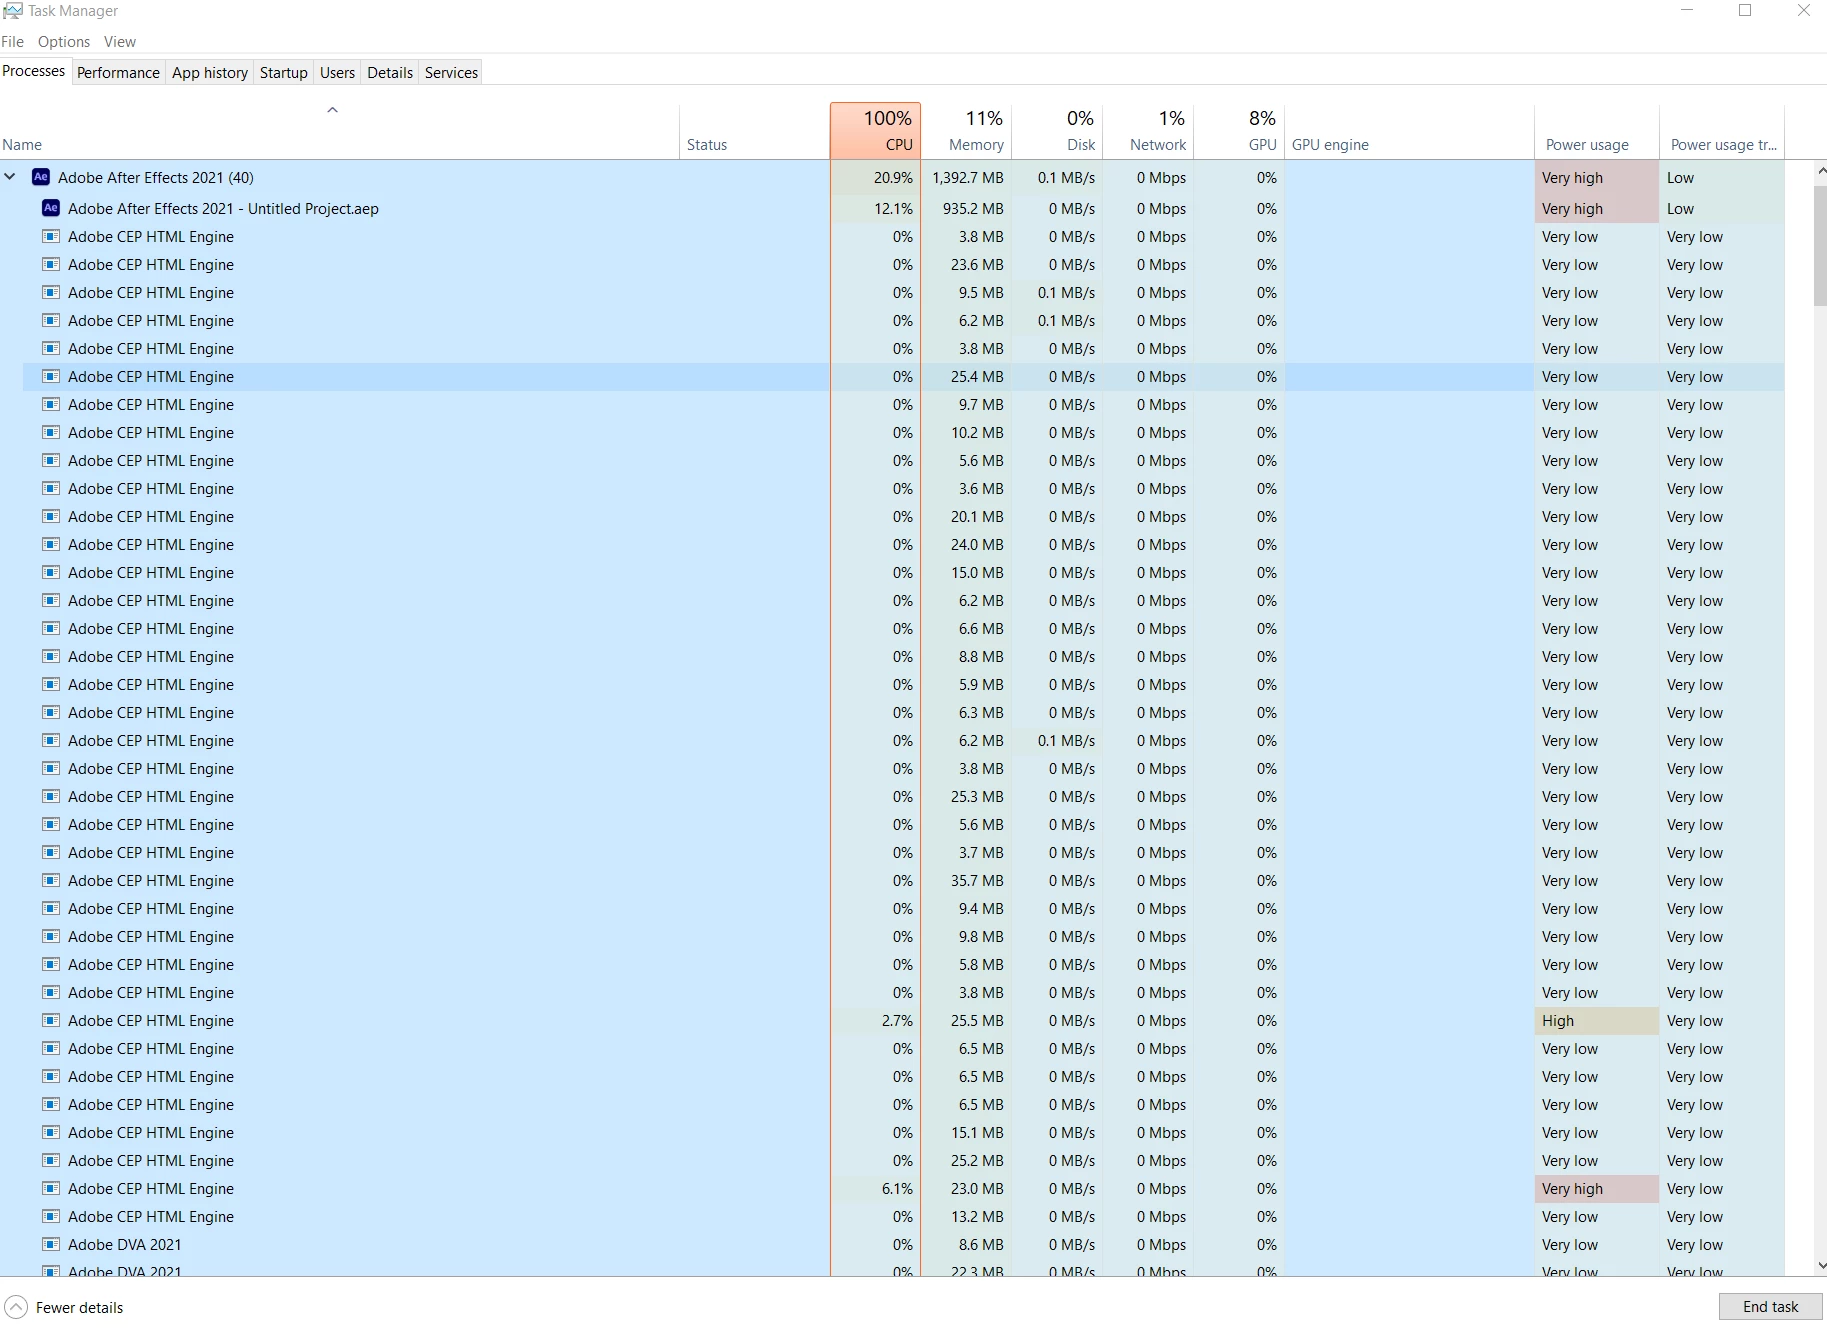Sort by the Power usage column header
The height and width of the screenshot is (1332, 1827).
click(x=1597, y=131)
